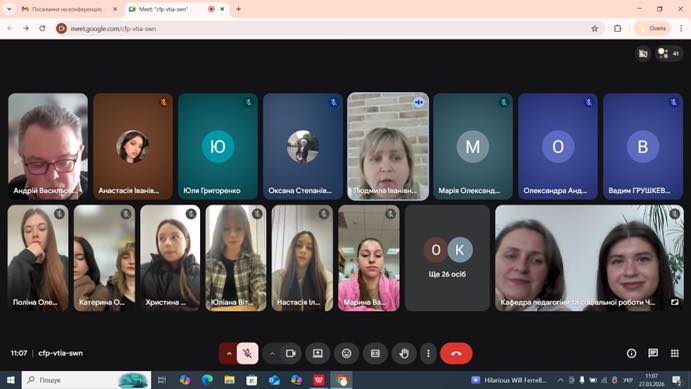Select Оксана Степанів... participant tile
691x389 pixels.
[x=303, y=146]
